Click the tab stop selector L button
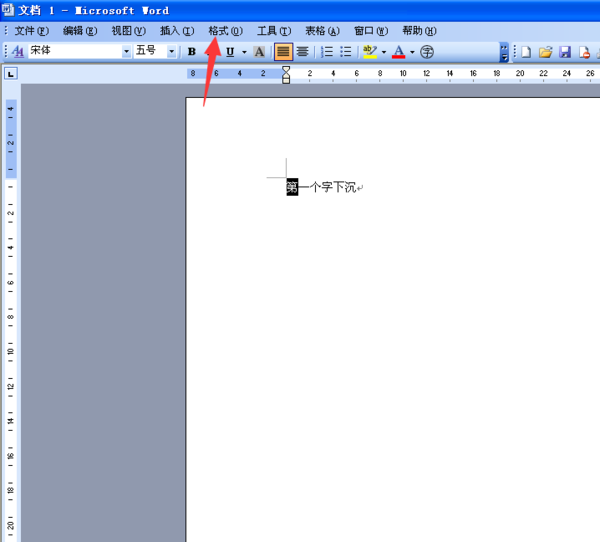The image size is (600, 542). point(11,73)
